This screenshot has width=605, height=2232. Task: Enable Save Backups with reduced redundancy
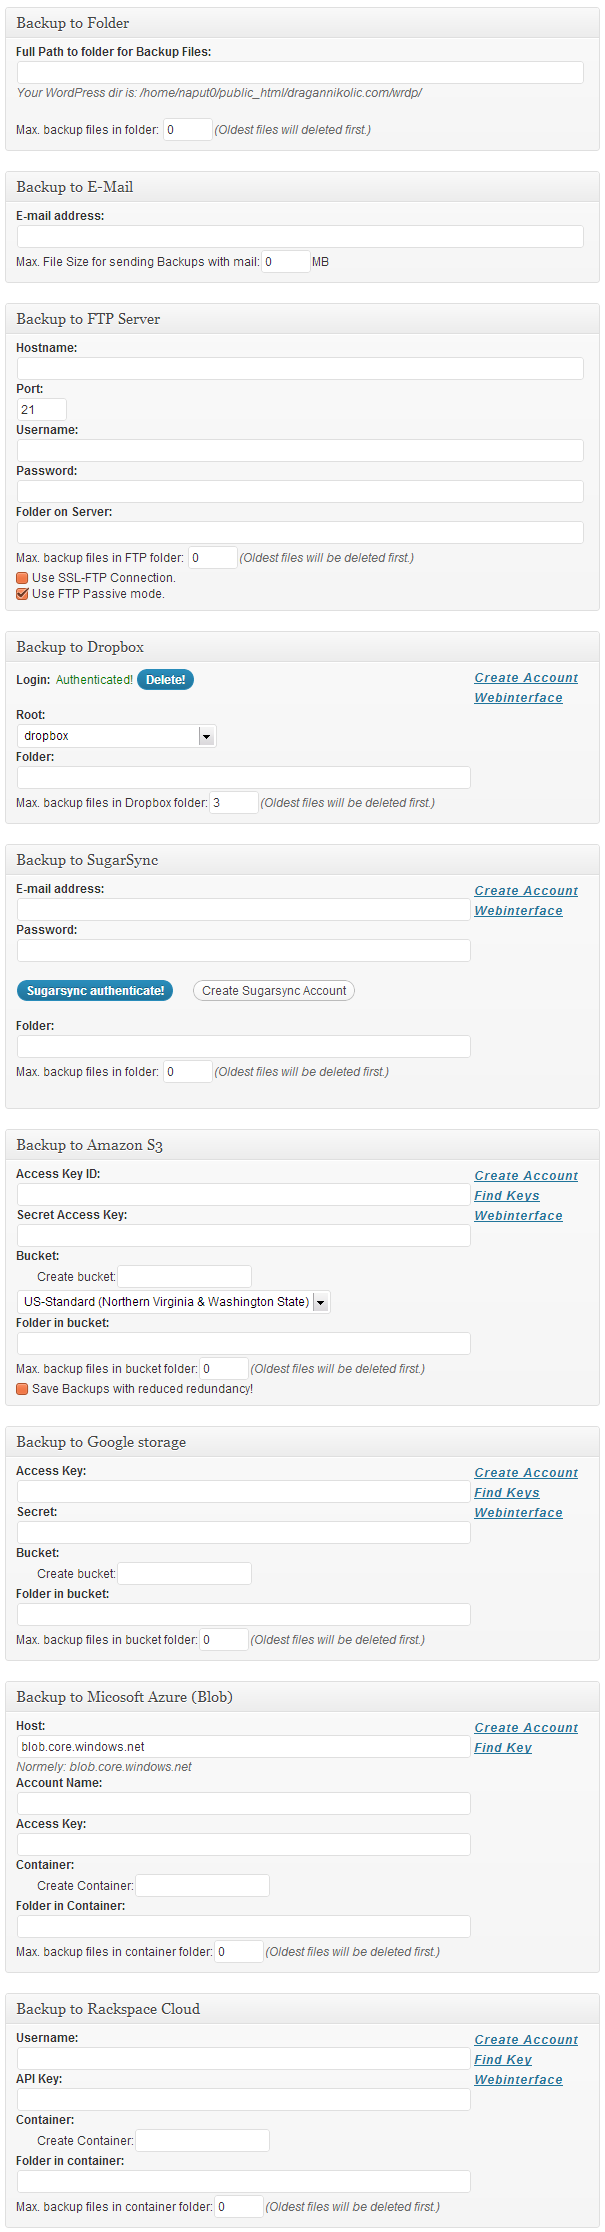(22, 1389)
